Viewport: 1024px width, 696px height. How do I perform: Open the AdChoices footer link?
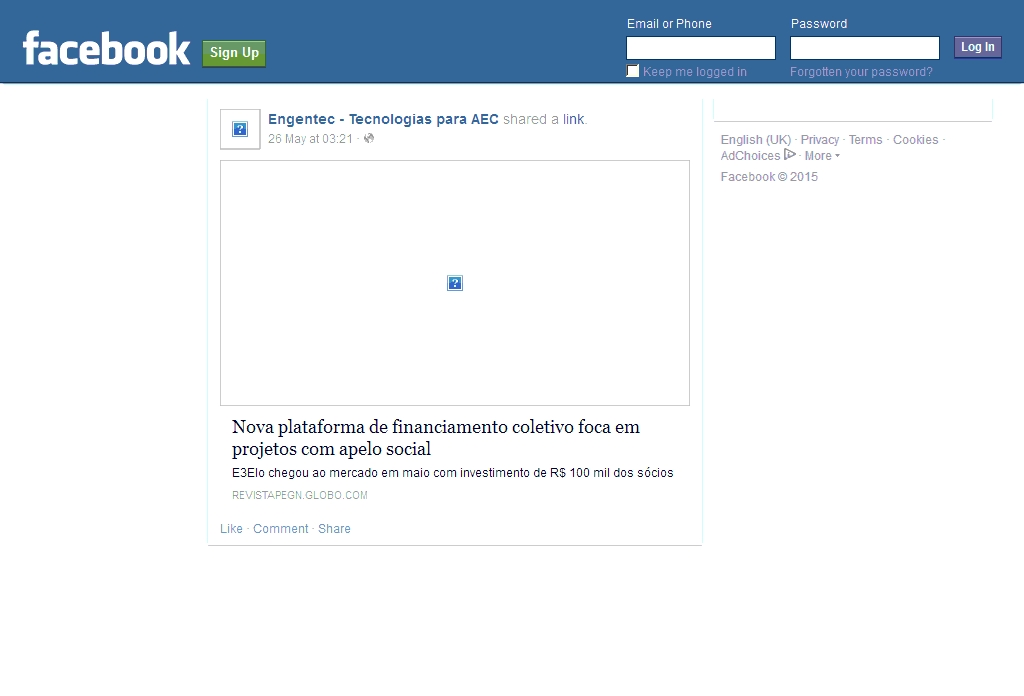click(x=750, y=156)
